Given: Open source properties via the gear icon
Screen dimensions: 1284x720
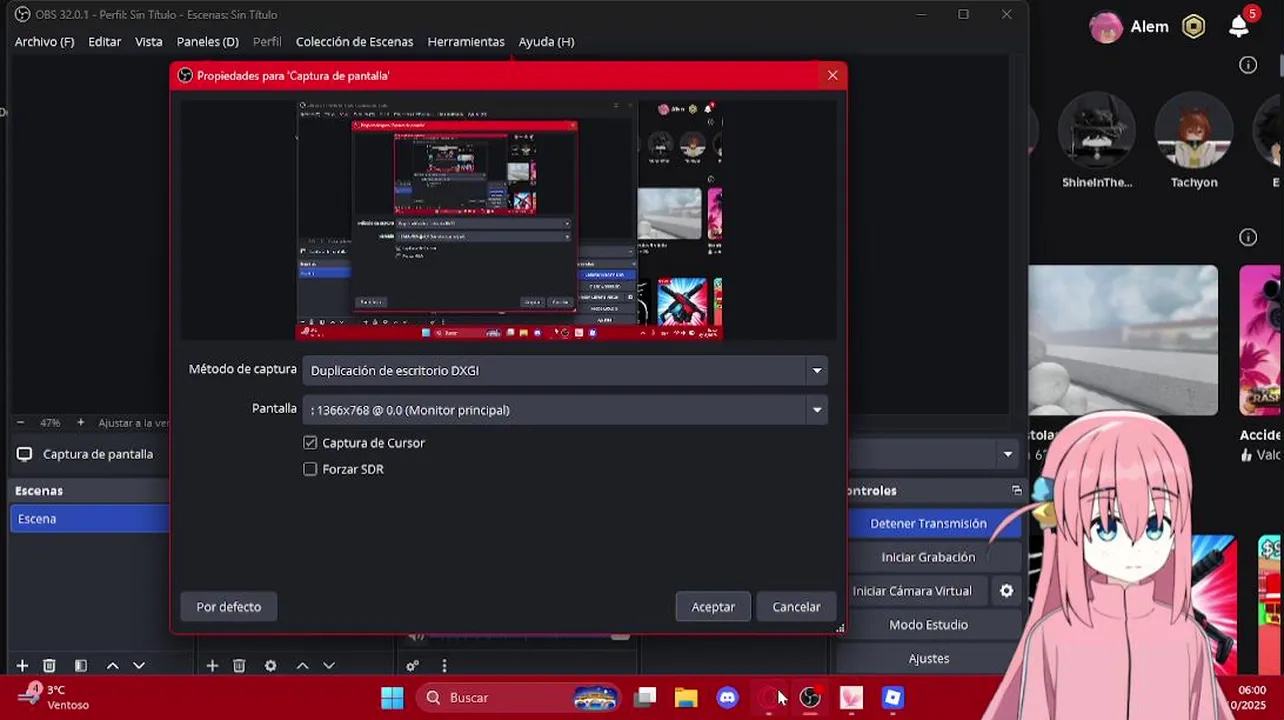Looking at the screenshot, I should tap(270, 666).
